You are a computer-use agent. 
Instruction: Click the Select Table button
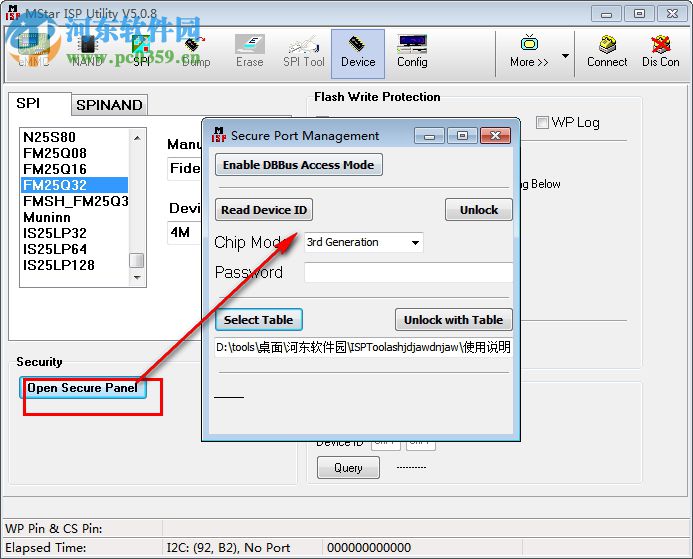point(259,319)
